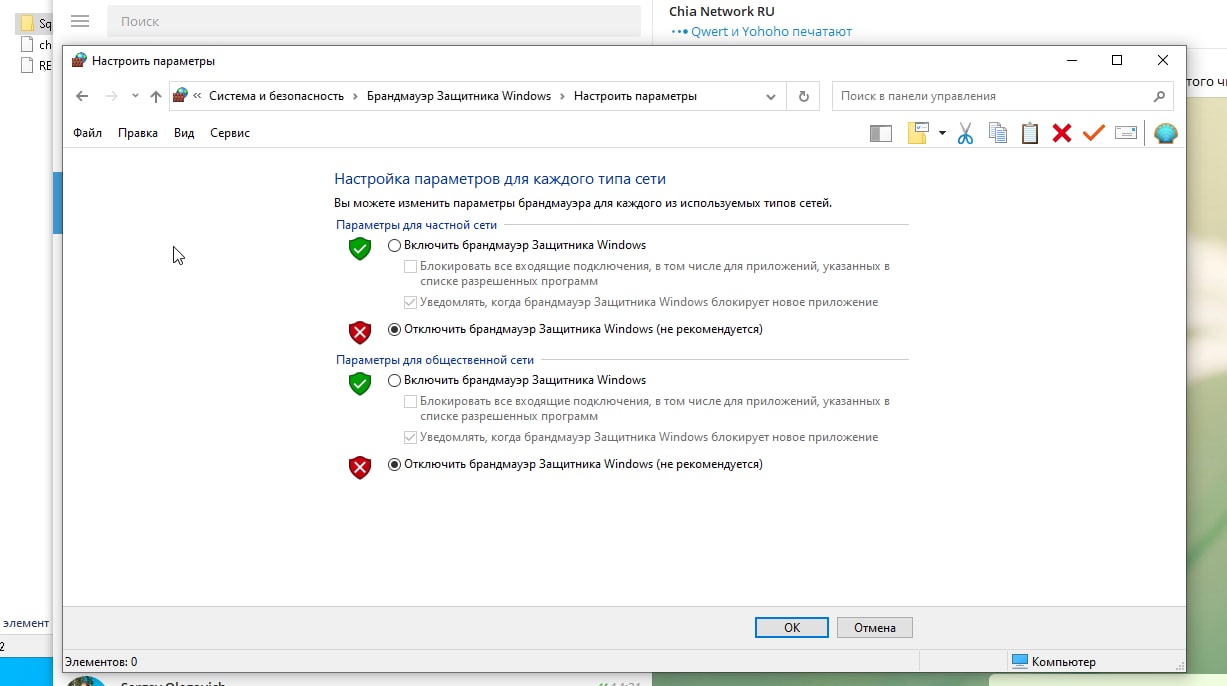Go back using the left arrow
Image resolution: width=1227 pixels, height=686 pixels.
83,96
